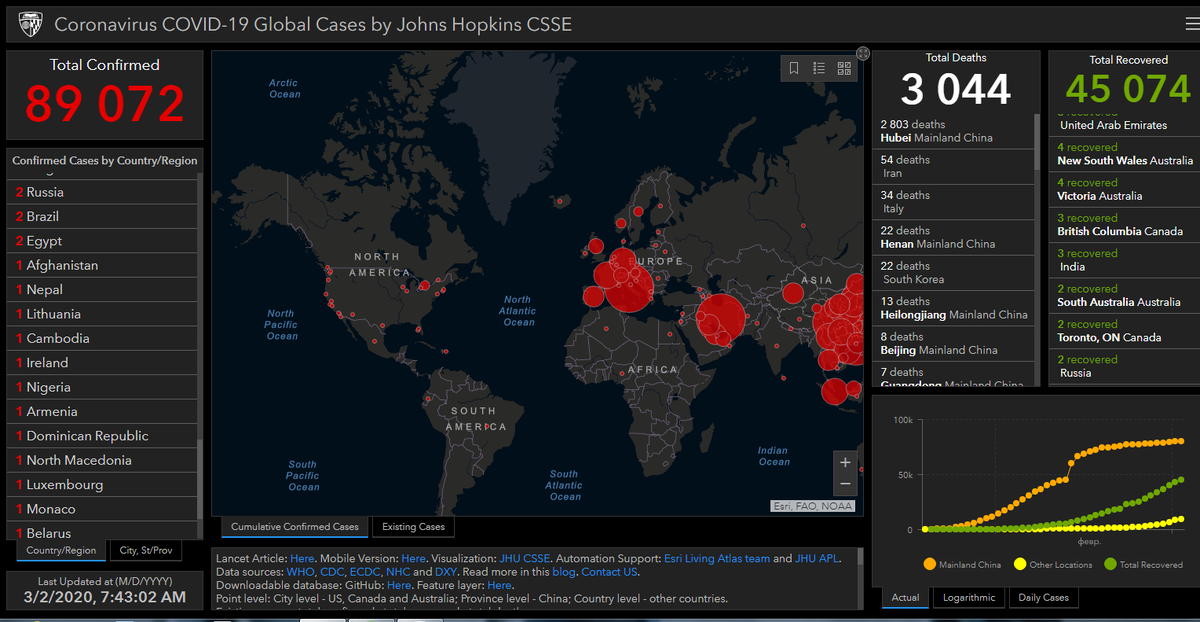Open the CDC data source link
The height and width of the screenshot is (622, 1200).
coord(332,572)
